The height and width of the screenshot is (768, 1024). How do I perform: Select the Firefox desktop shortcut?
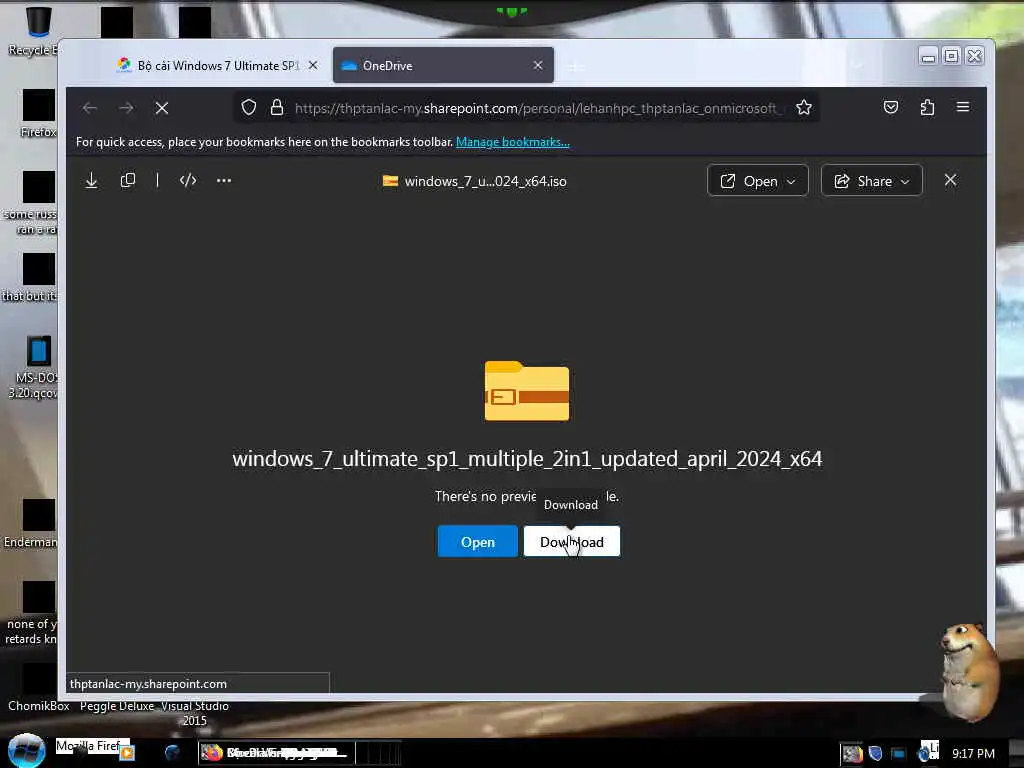click(x=38, y=113)
